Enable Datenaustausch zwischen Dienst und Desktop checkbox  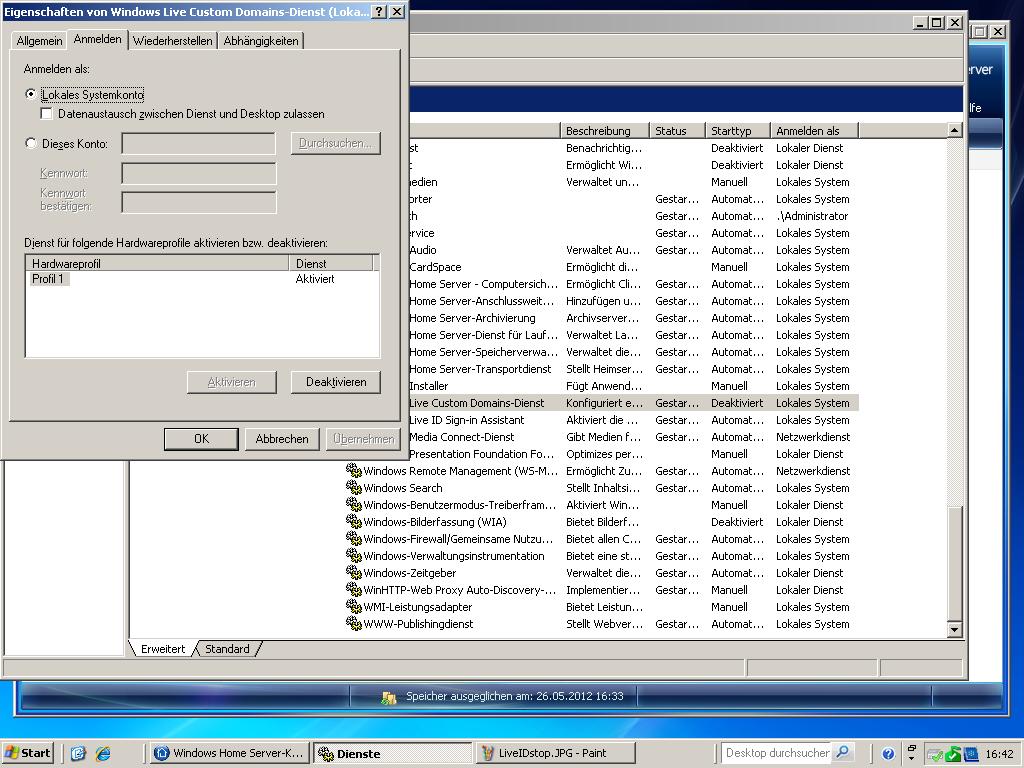pyautogui.click(x=46, y=114)
